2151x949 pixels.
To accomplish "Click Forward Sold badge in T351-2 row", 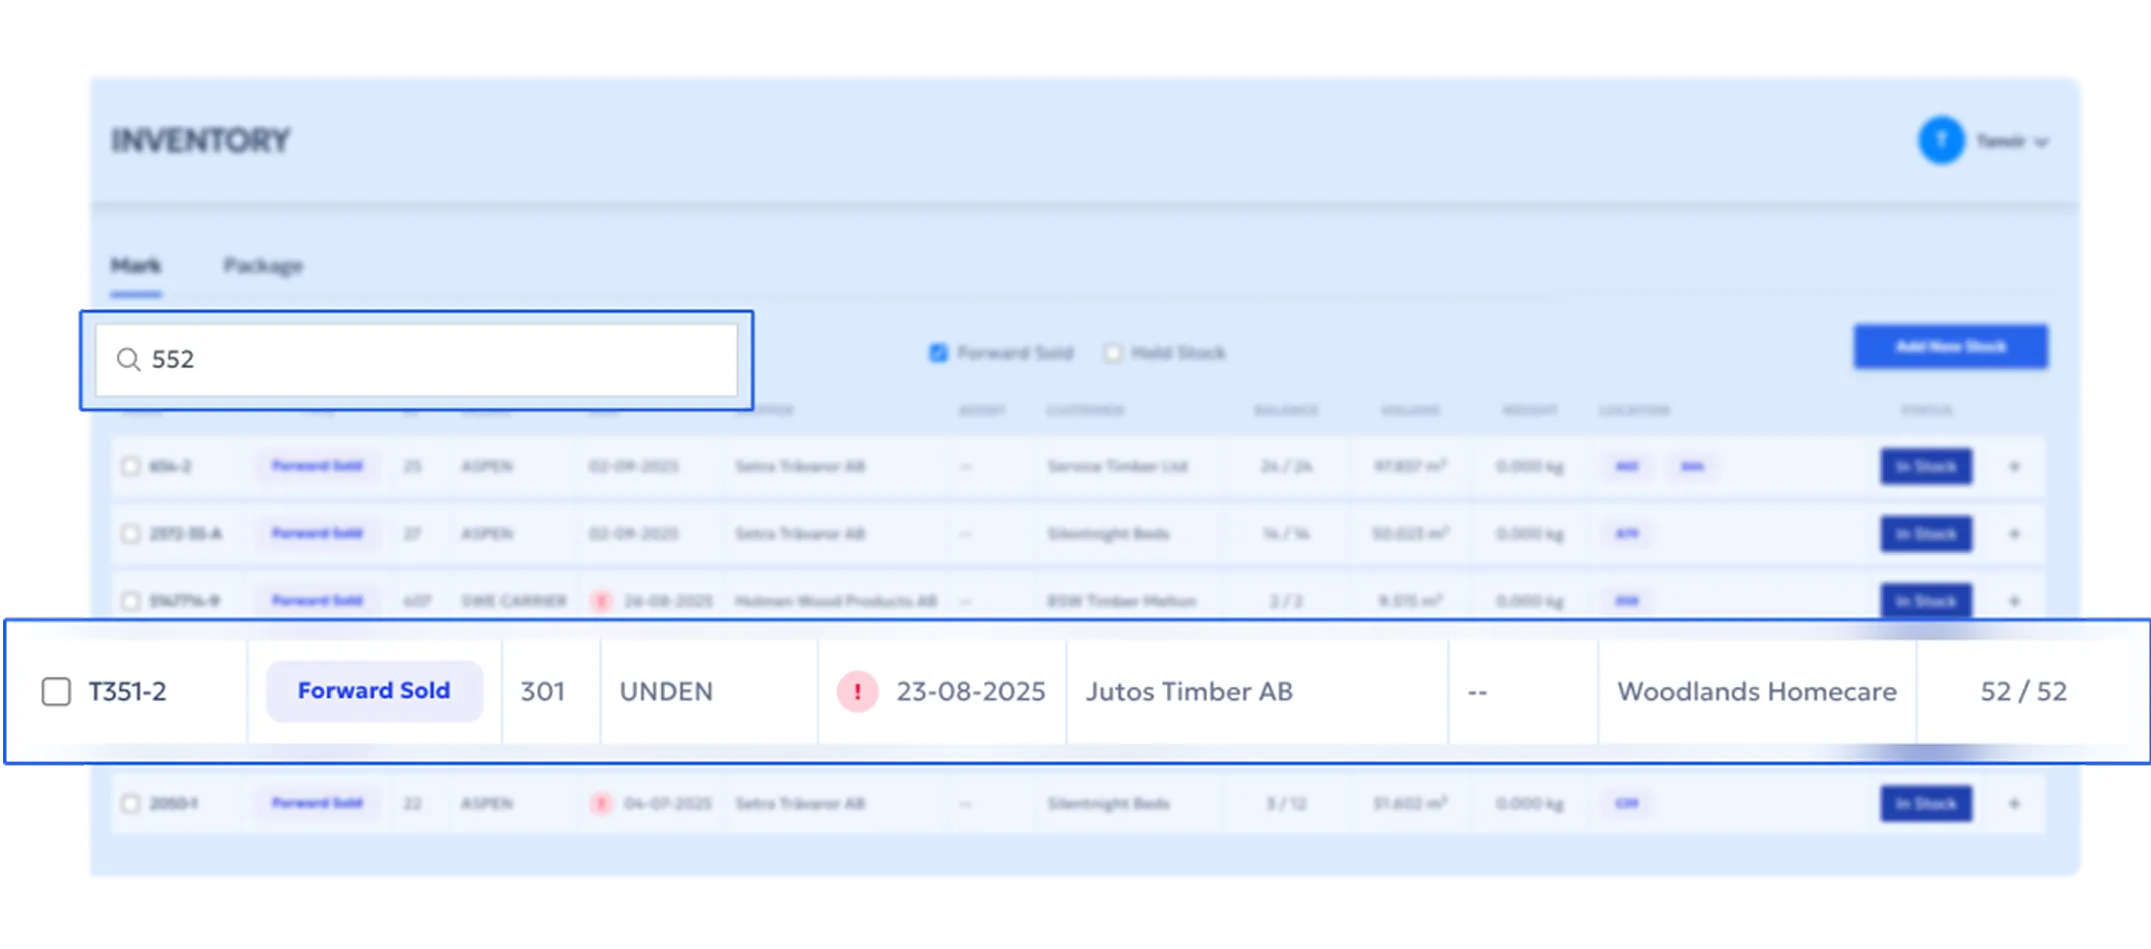I will [x=374, y=691].
